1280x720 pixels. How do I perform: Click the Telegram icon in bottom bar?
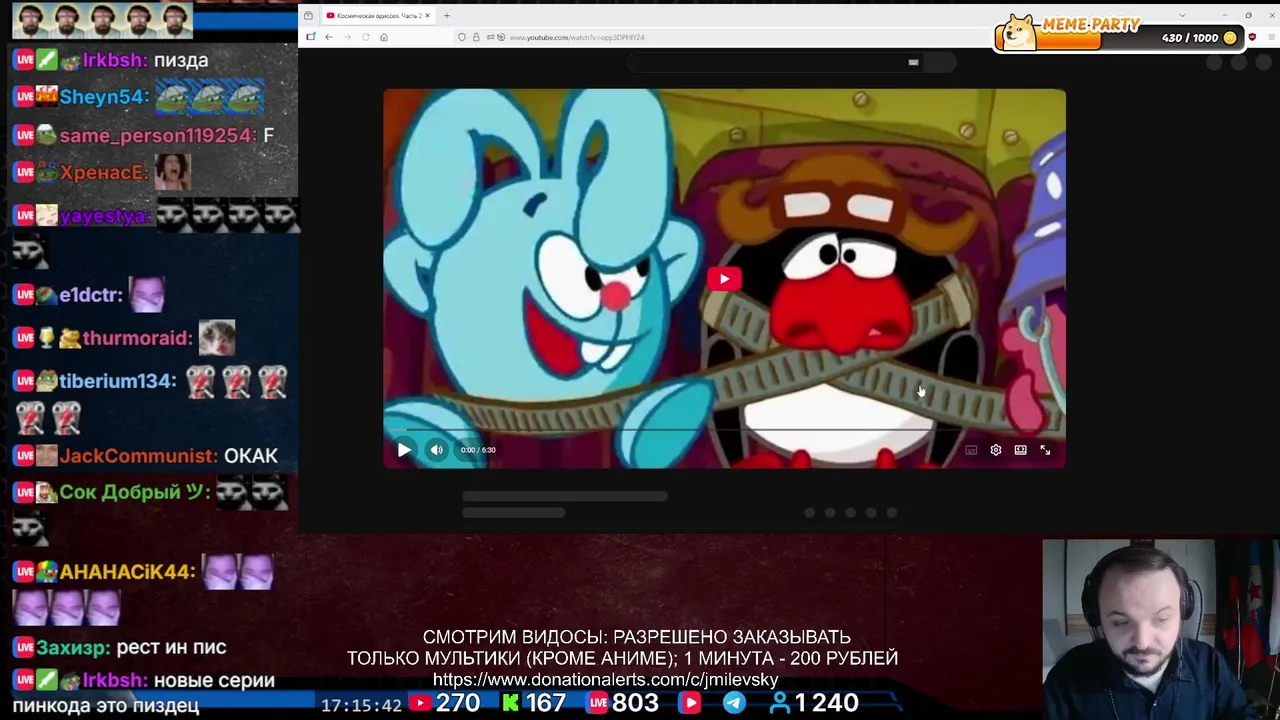(734, 703)
